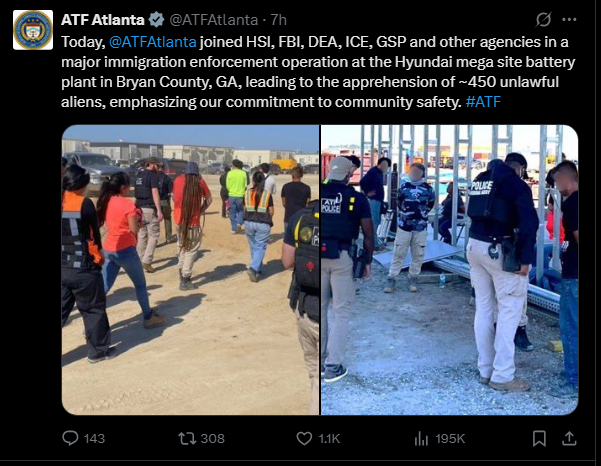Image resolution: width=601 pixels, height=466 pixels.
Task: Repost this tweet with retweet icon
Action: pos(187,438)
